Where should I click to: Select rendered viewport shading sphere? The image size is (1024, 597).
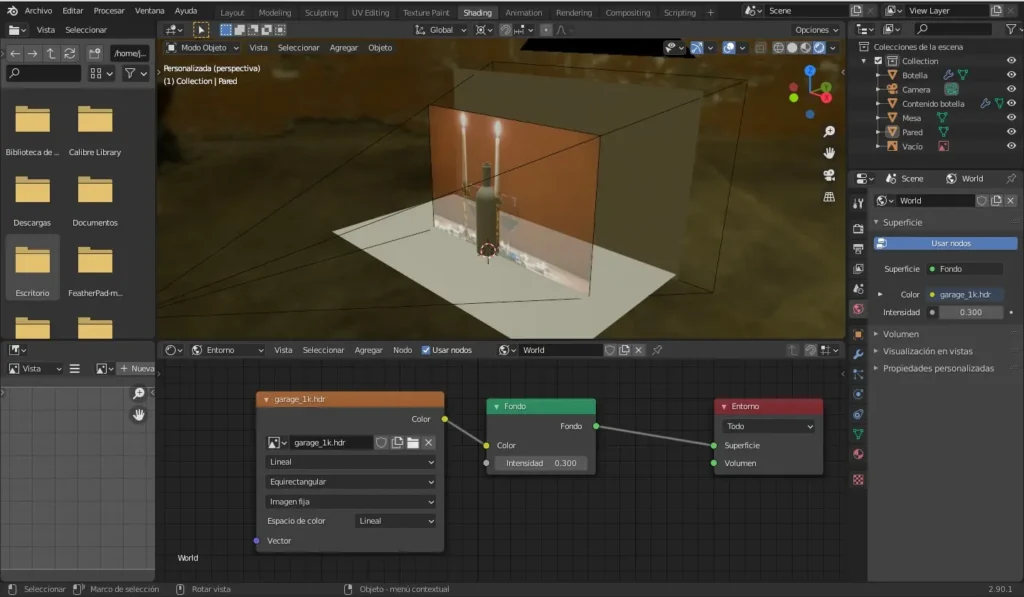(819, 48)
